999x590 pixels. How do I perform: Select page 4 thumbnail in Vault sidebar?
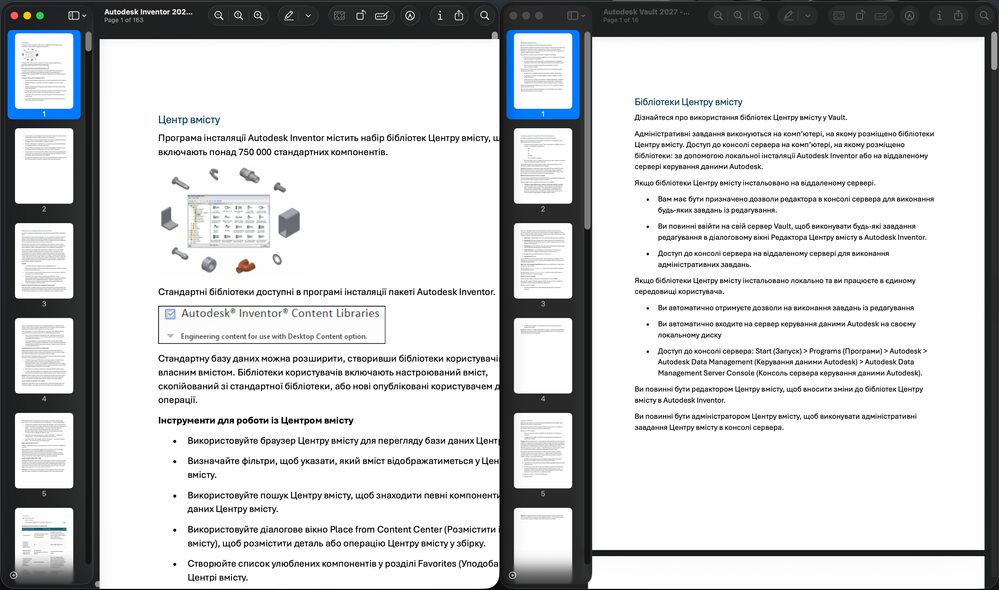tap(543, 356)
